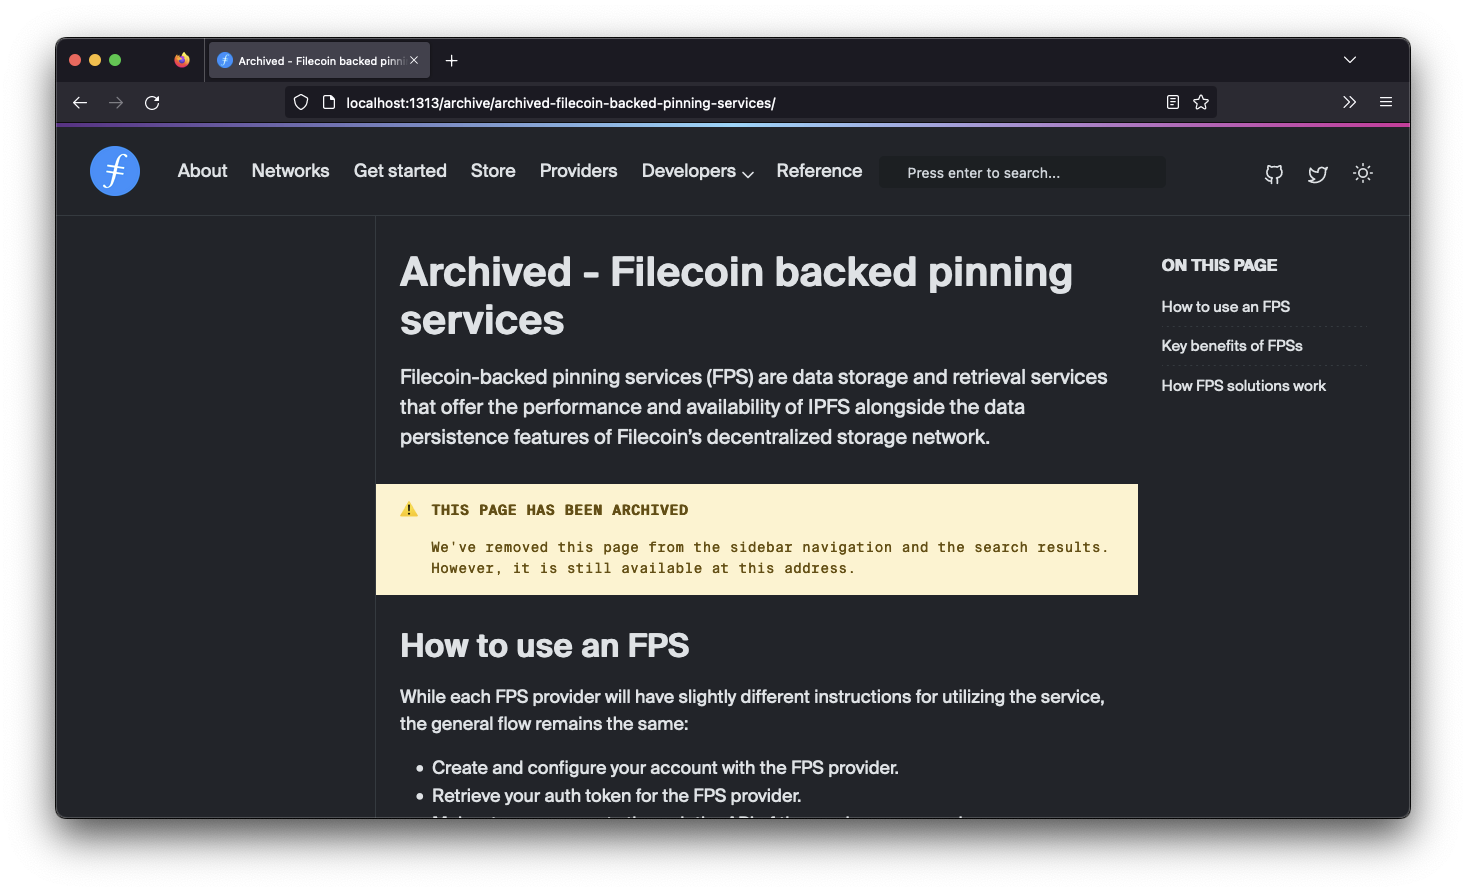Open the About nav item
Viewport: 1466px width, 892px height.
(x=203, y=171)
